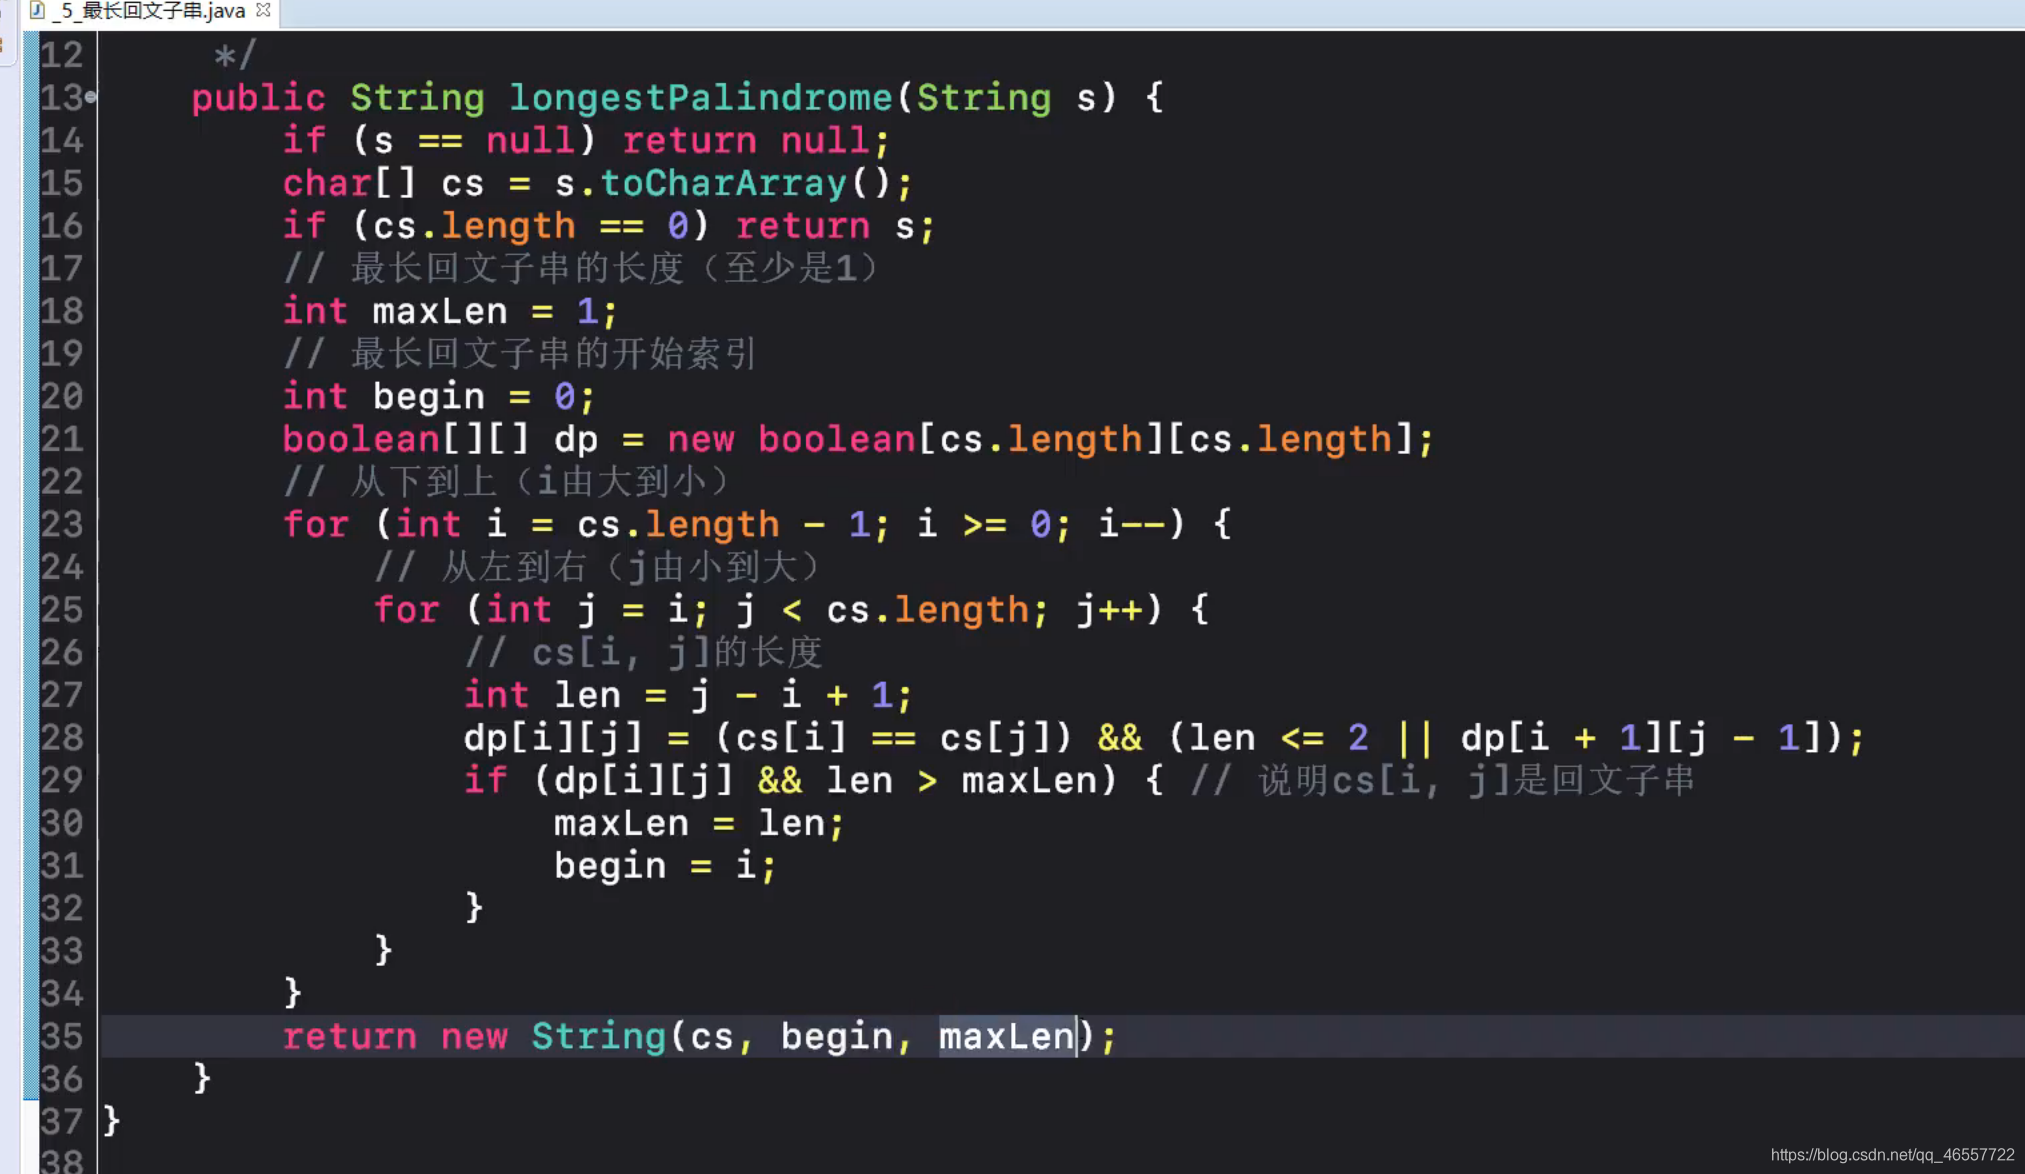This screenshot has width=2025, height=1174.
Task: Click line number 28 in the gutter
Action: pos(62,738)
